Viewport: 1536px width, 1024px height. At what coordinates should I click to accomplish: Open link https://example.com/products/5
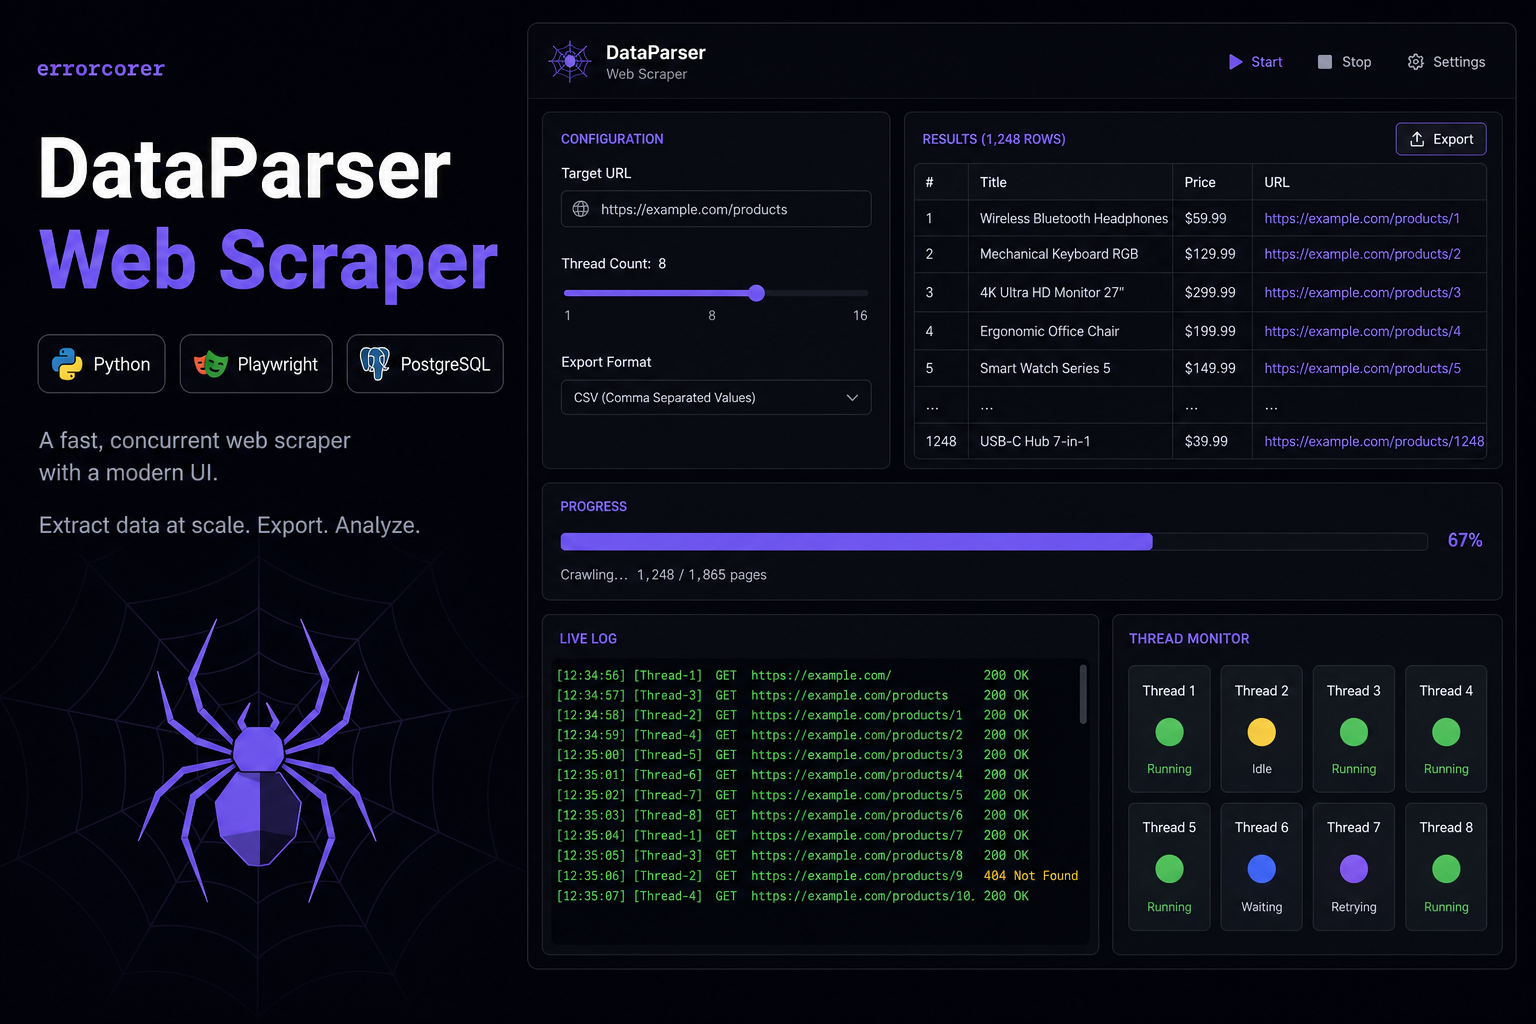(1362, 368)
